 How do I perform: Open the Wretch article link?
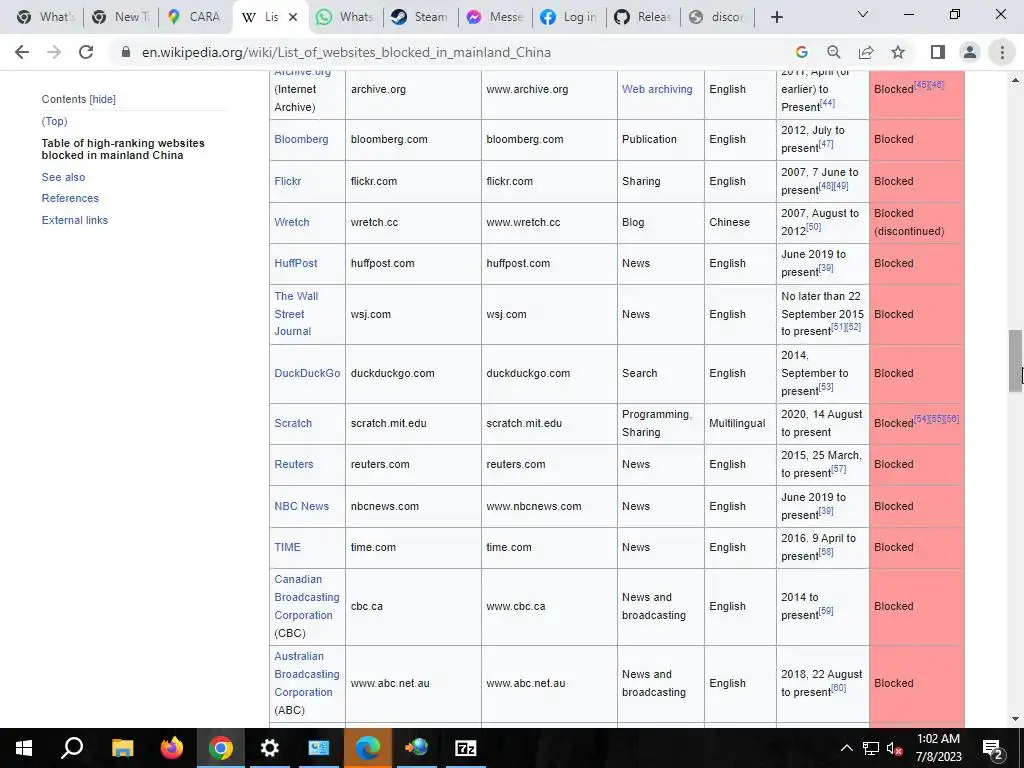(x=292, y=222)
